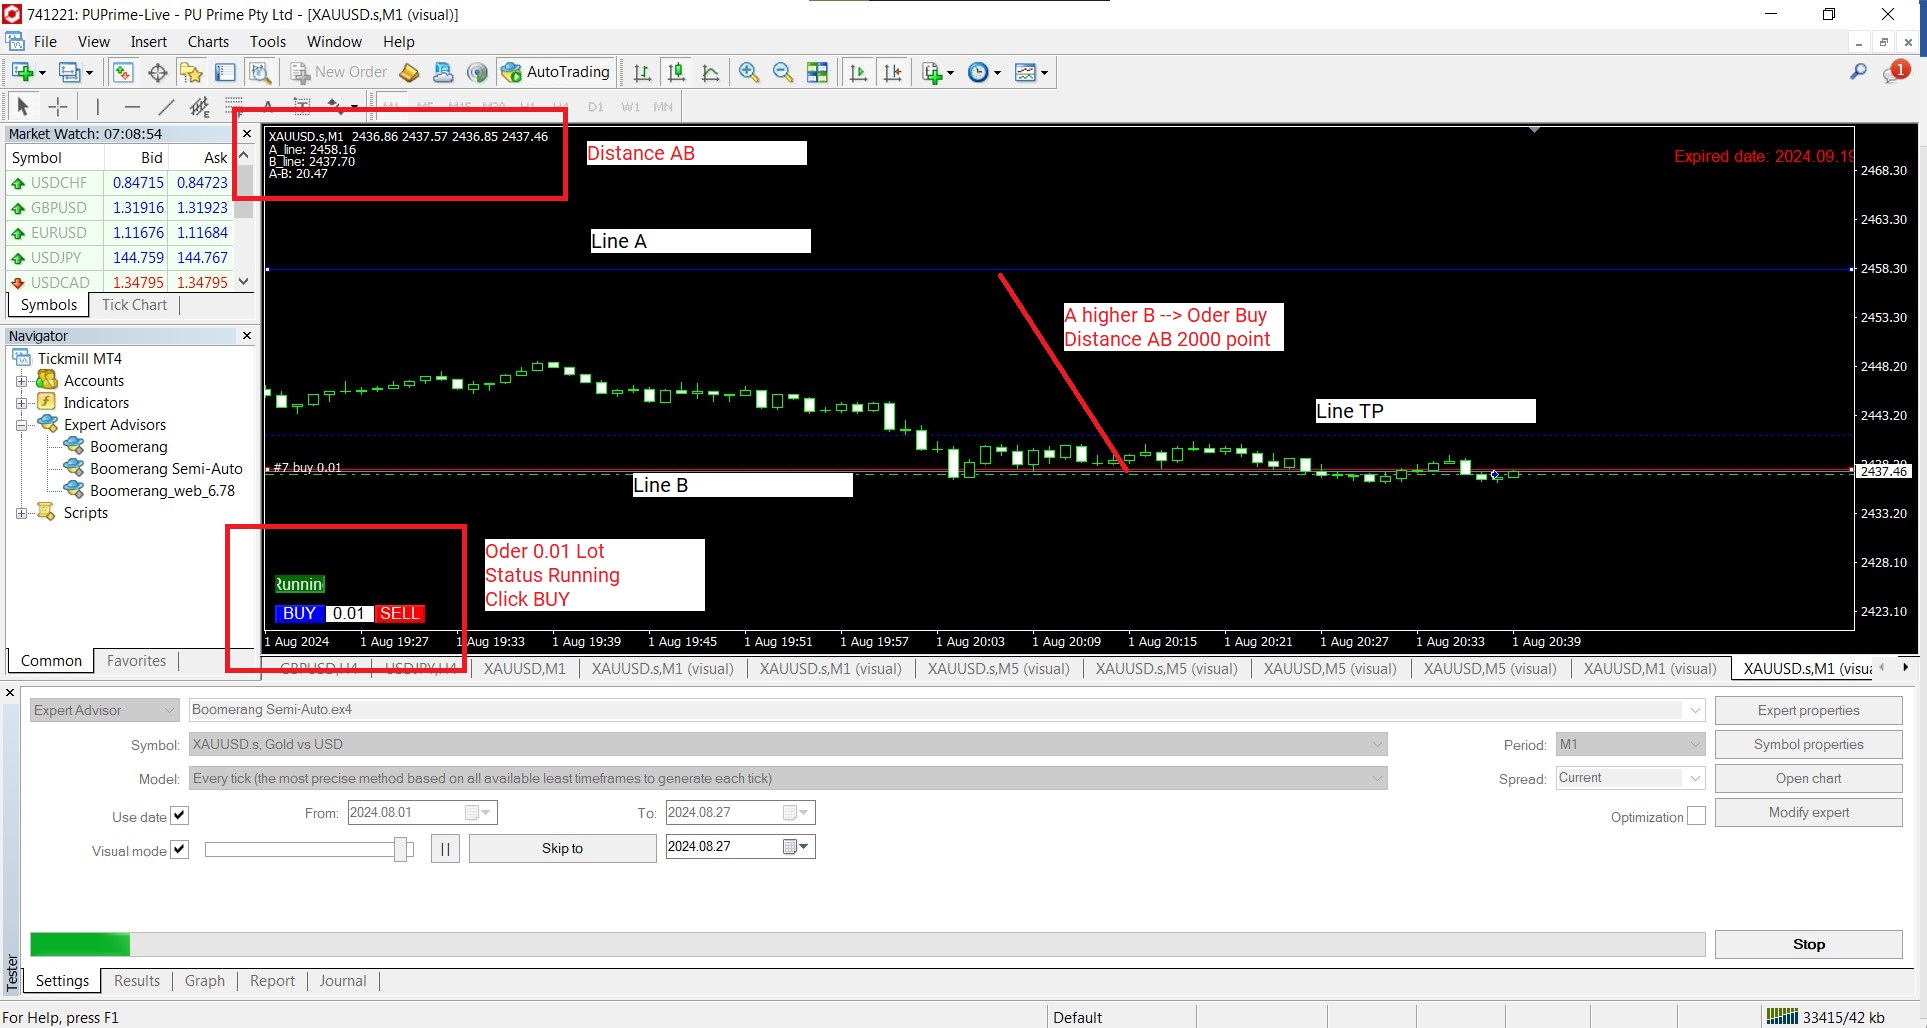Viewport: 1927px width, 1028px height.
Task: Expand the Indicators tree node
Action: (21, 403)
